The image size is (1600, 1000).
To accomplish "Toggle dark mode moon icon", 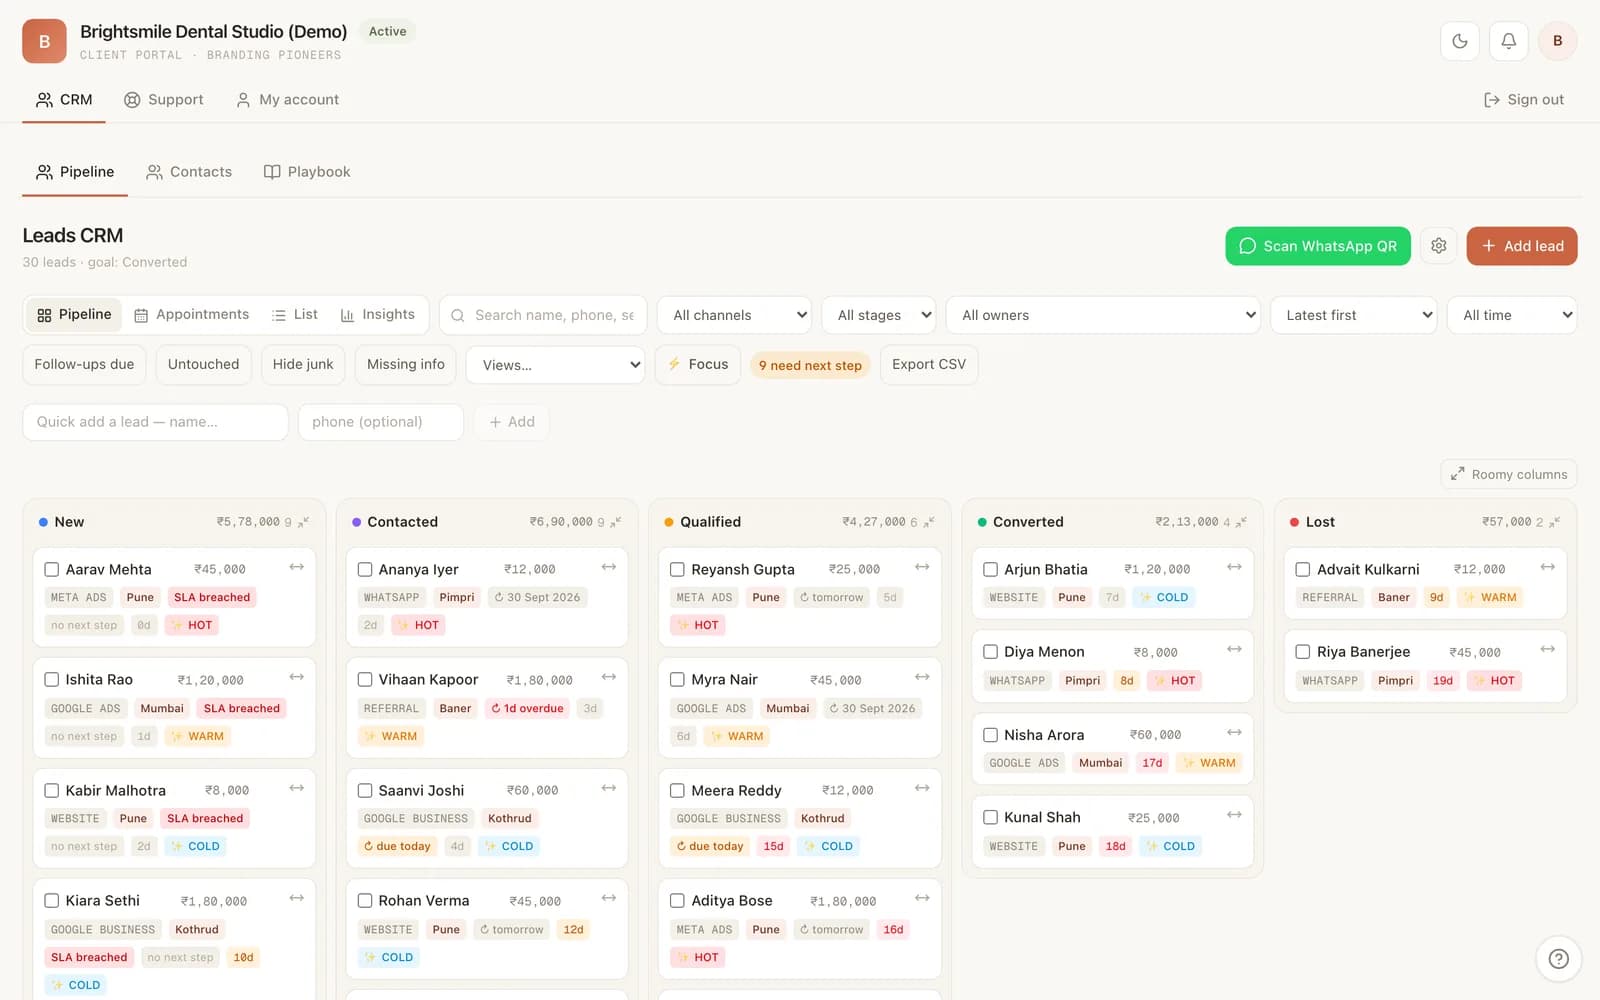I will pyautogui.click(x=1460, y=41).
